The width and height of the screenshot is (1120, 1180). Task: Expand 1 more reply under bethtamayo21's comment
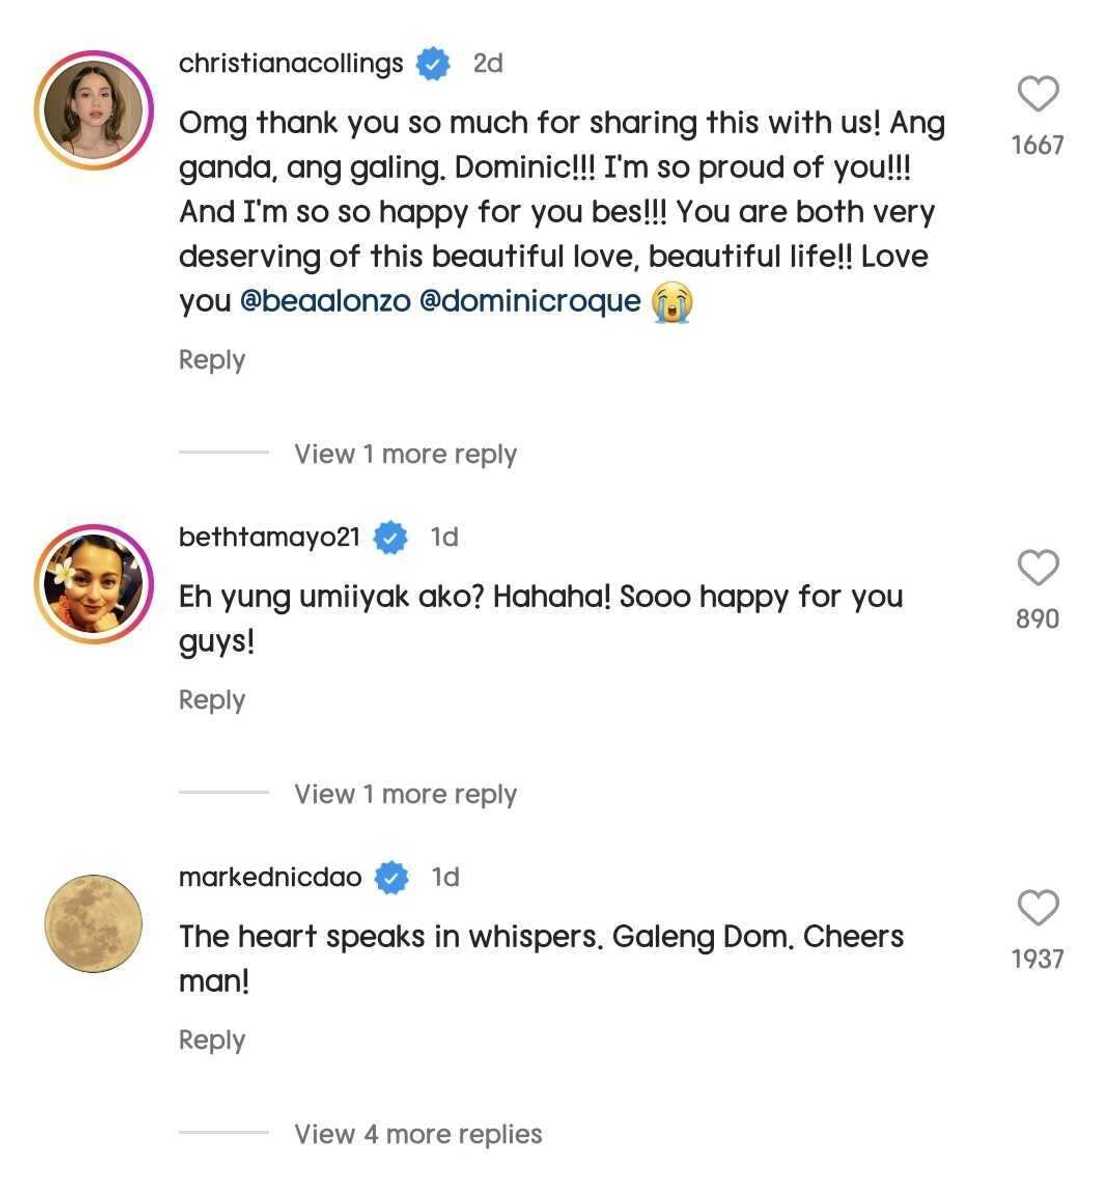(x=405, y=794)
